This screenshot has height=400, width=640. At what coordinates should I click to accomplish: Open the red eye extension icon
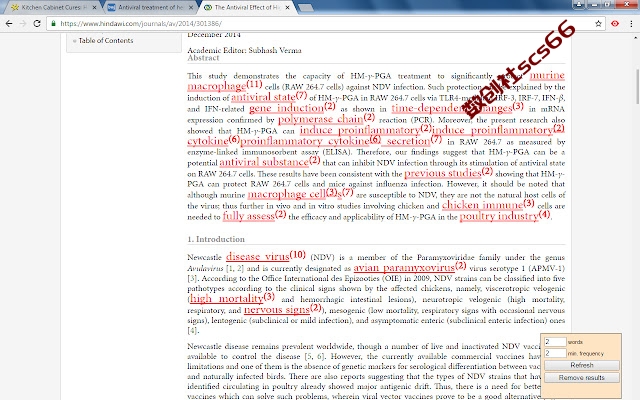(615, 24)
